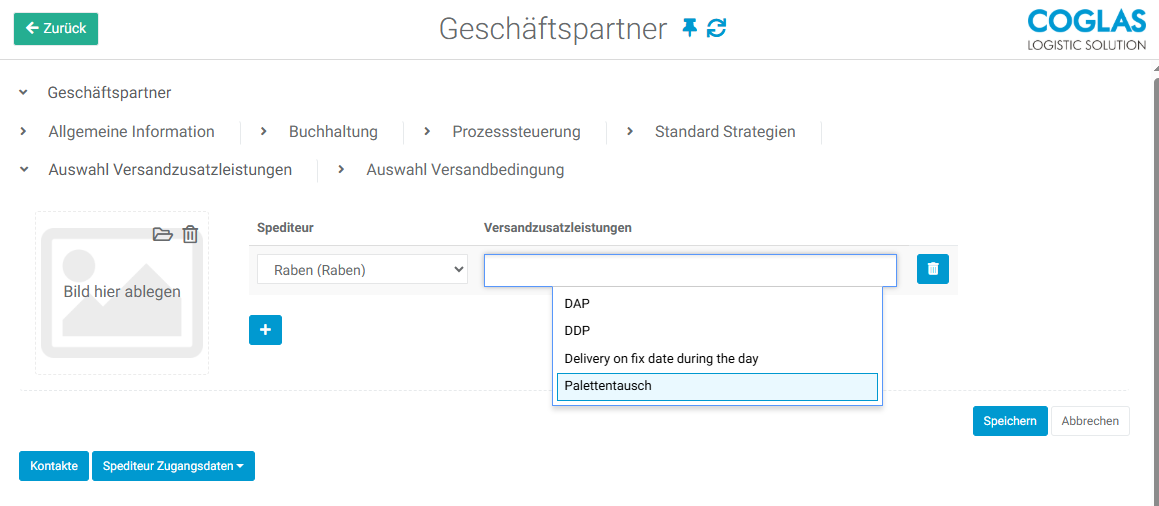This screenshot has height=506, width=1159.
Task: Click the Speichern button
Action: coord(1009,421)
